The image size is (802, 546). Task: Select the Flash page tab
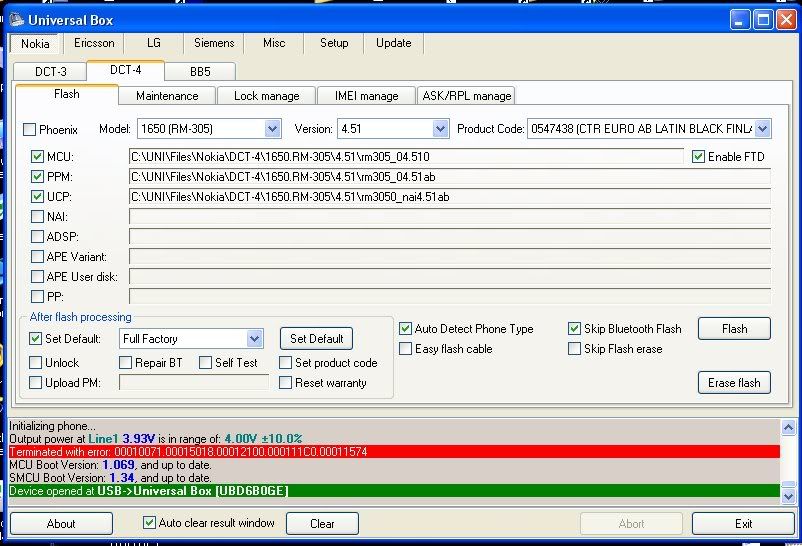[x=67, y=94]
